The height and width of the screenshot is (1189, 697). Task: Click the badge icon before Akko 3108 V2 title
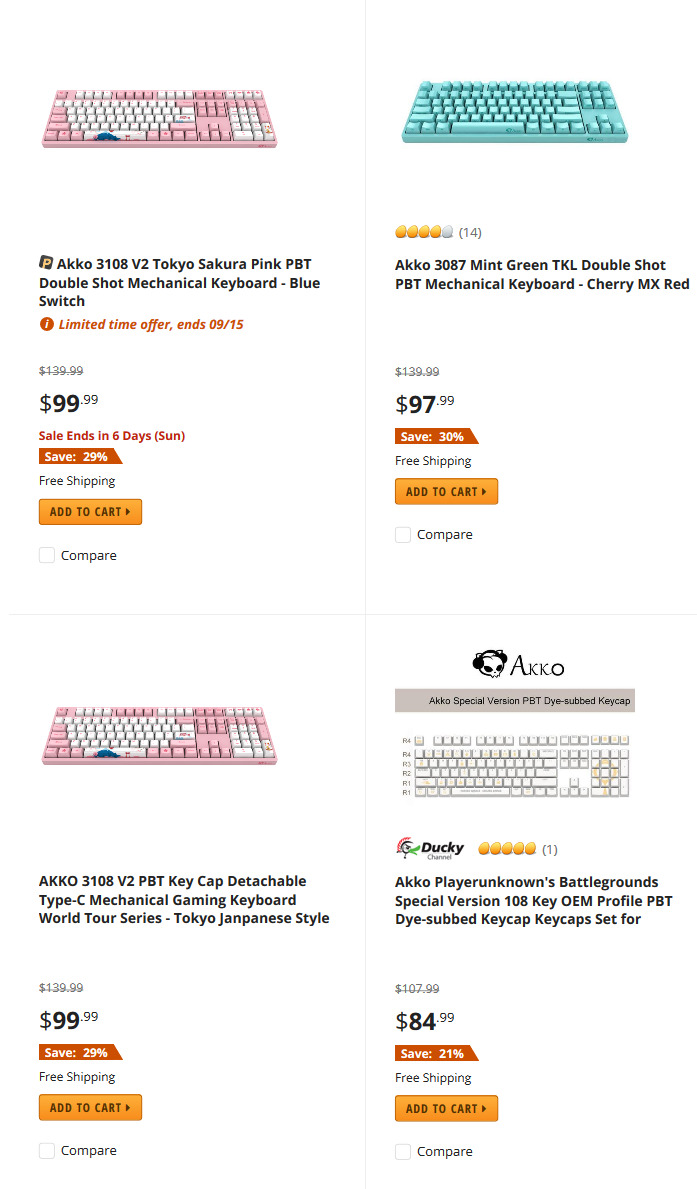pyautogui.click(x=46, y=262)
